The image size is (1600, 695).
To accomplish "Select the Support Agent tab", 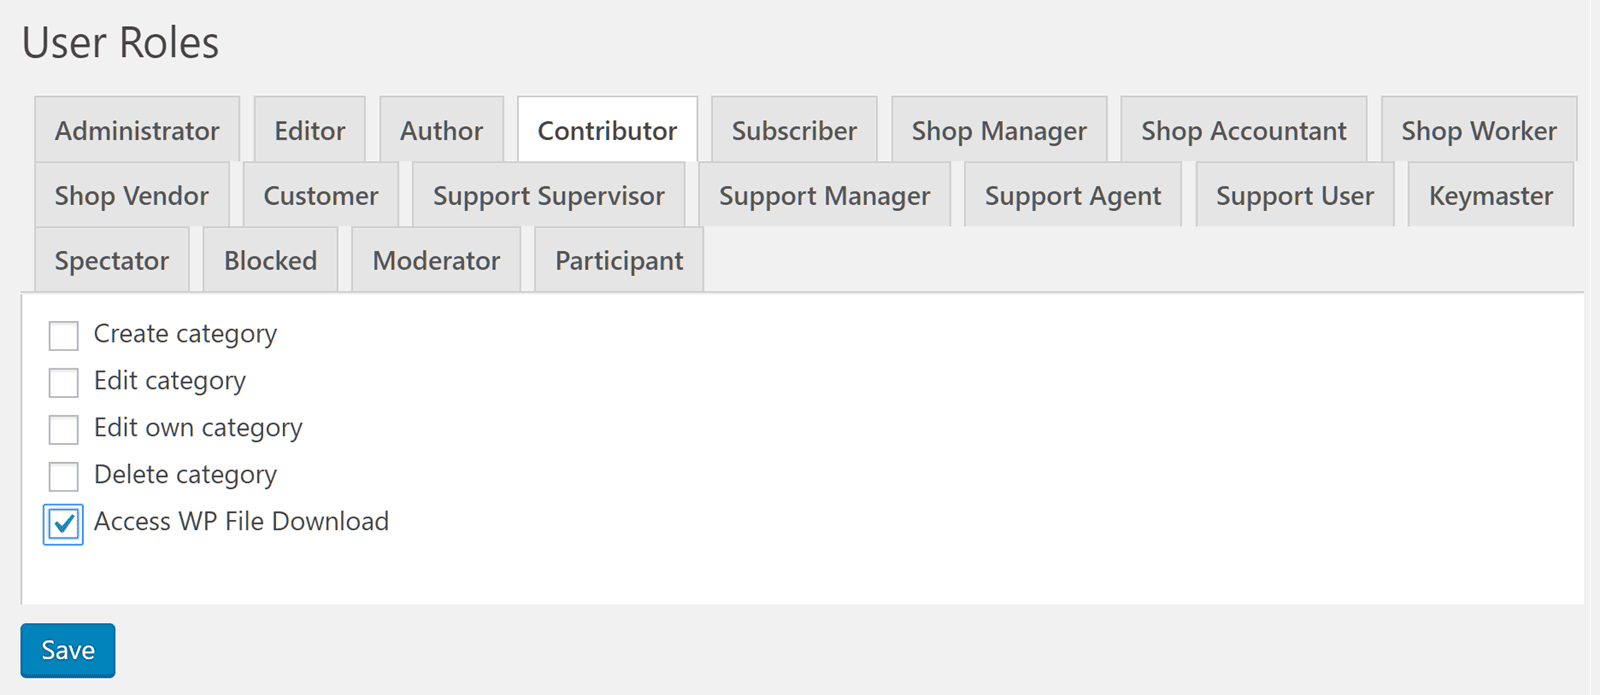I will coord(1073,195).
